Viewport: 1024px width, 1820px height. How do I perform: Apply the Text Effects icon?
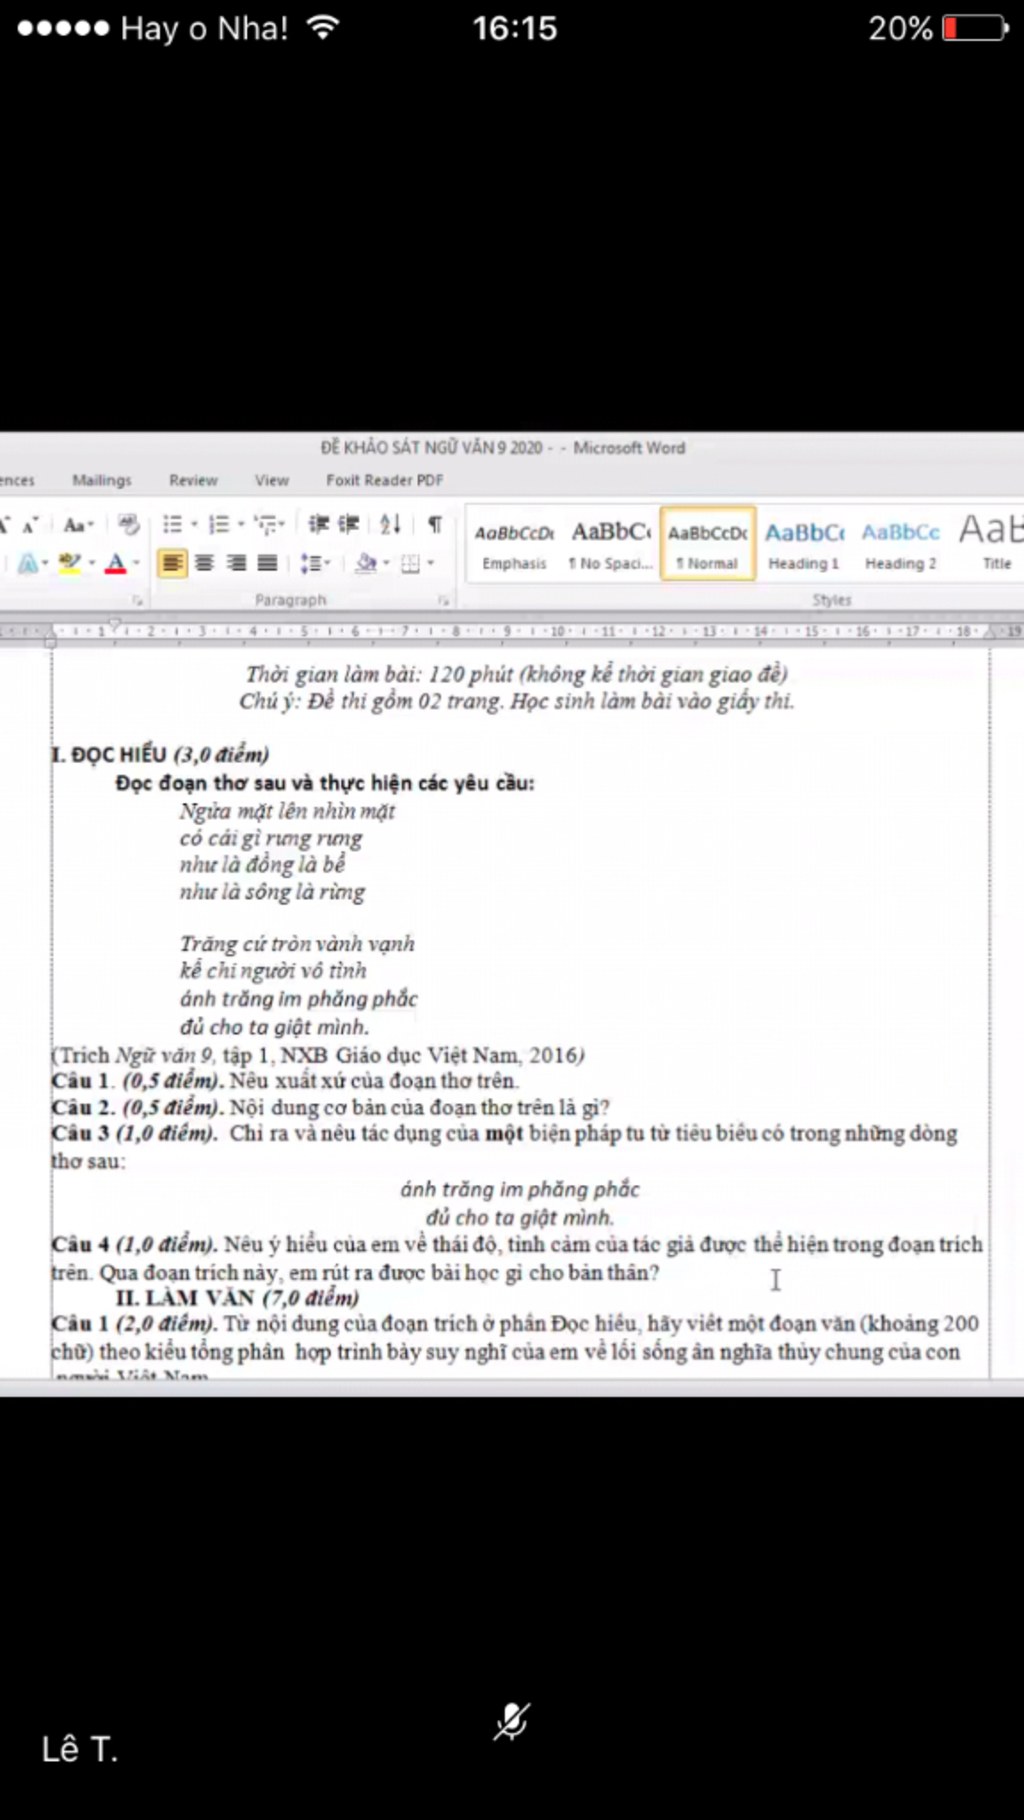[27, 563]
